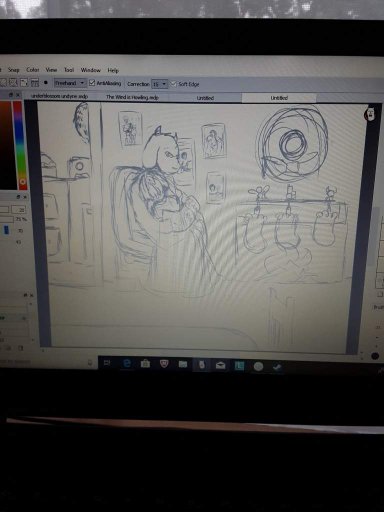Screen dimensions: 384x512
Task: Open the Correction value dropdown
Action: (x=160, y=84)
